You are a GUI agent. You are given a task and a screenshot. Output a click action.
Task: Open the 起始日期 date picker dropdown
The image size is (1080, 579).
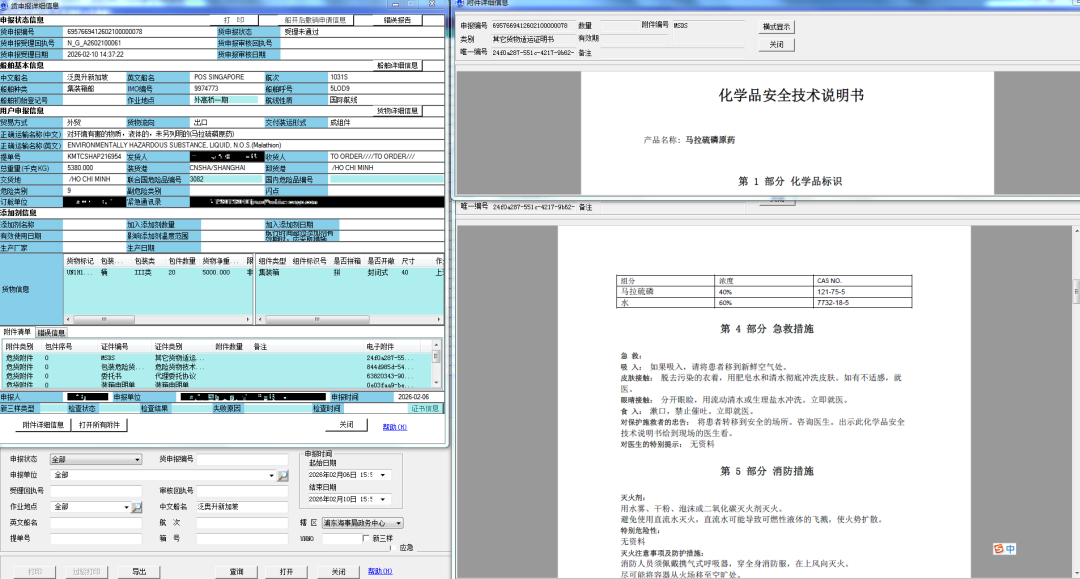coord(383,475)
